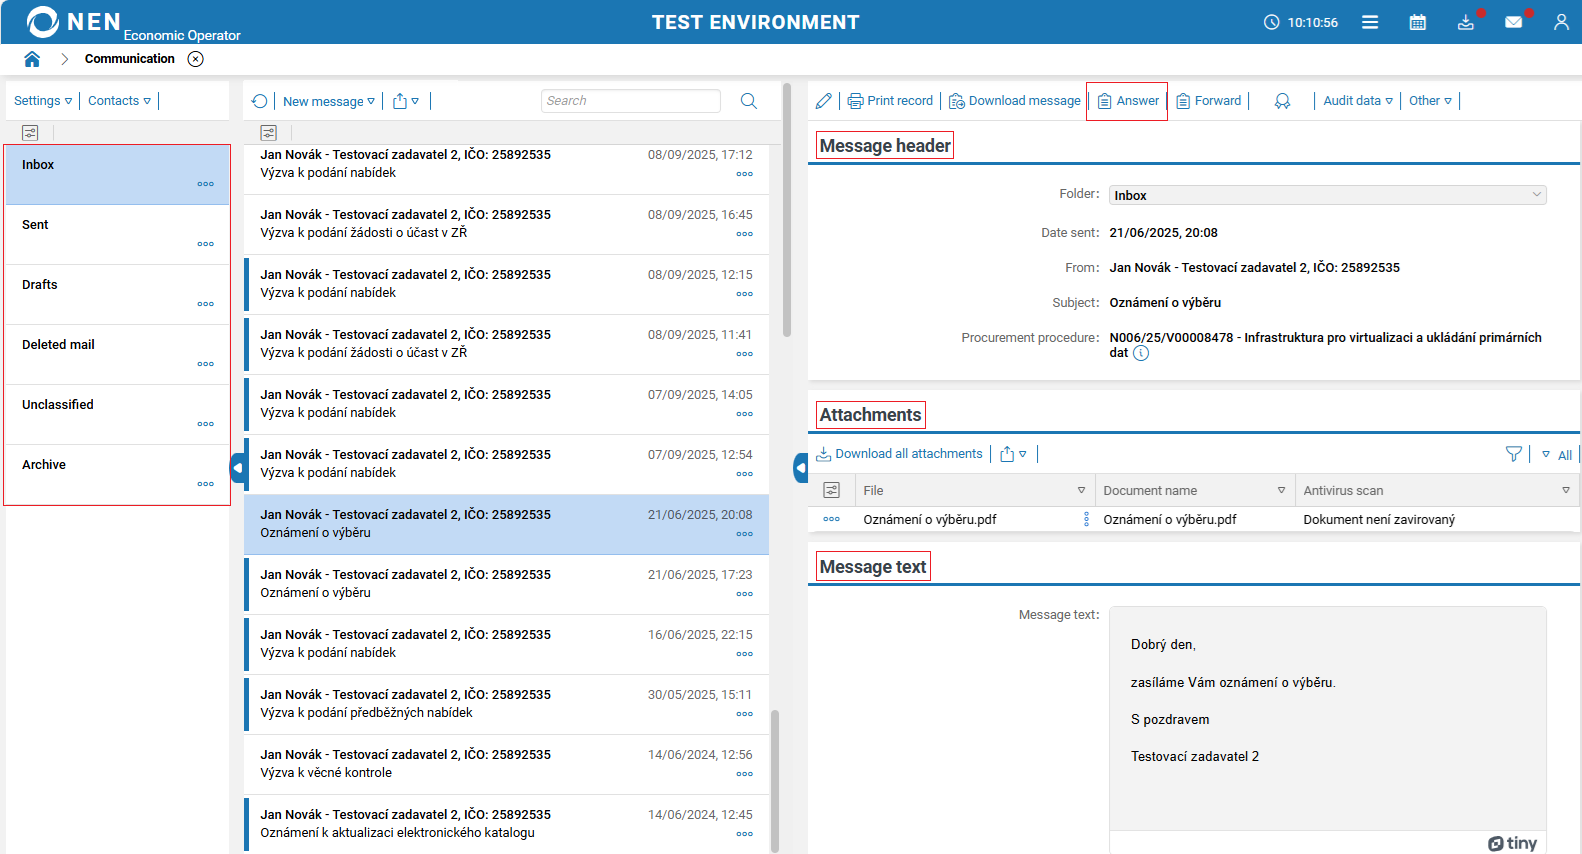Open the Other dropdown
The height and width of the screenshot is (854, 1582).
point(1430,101)
